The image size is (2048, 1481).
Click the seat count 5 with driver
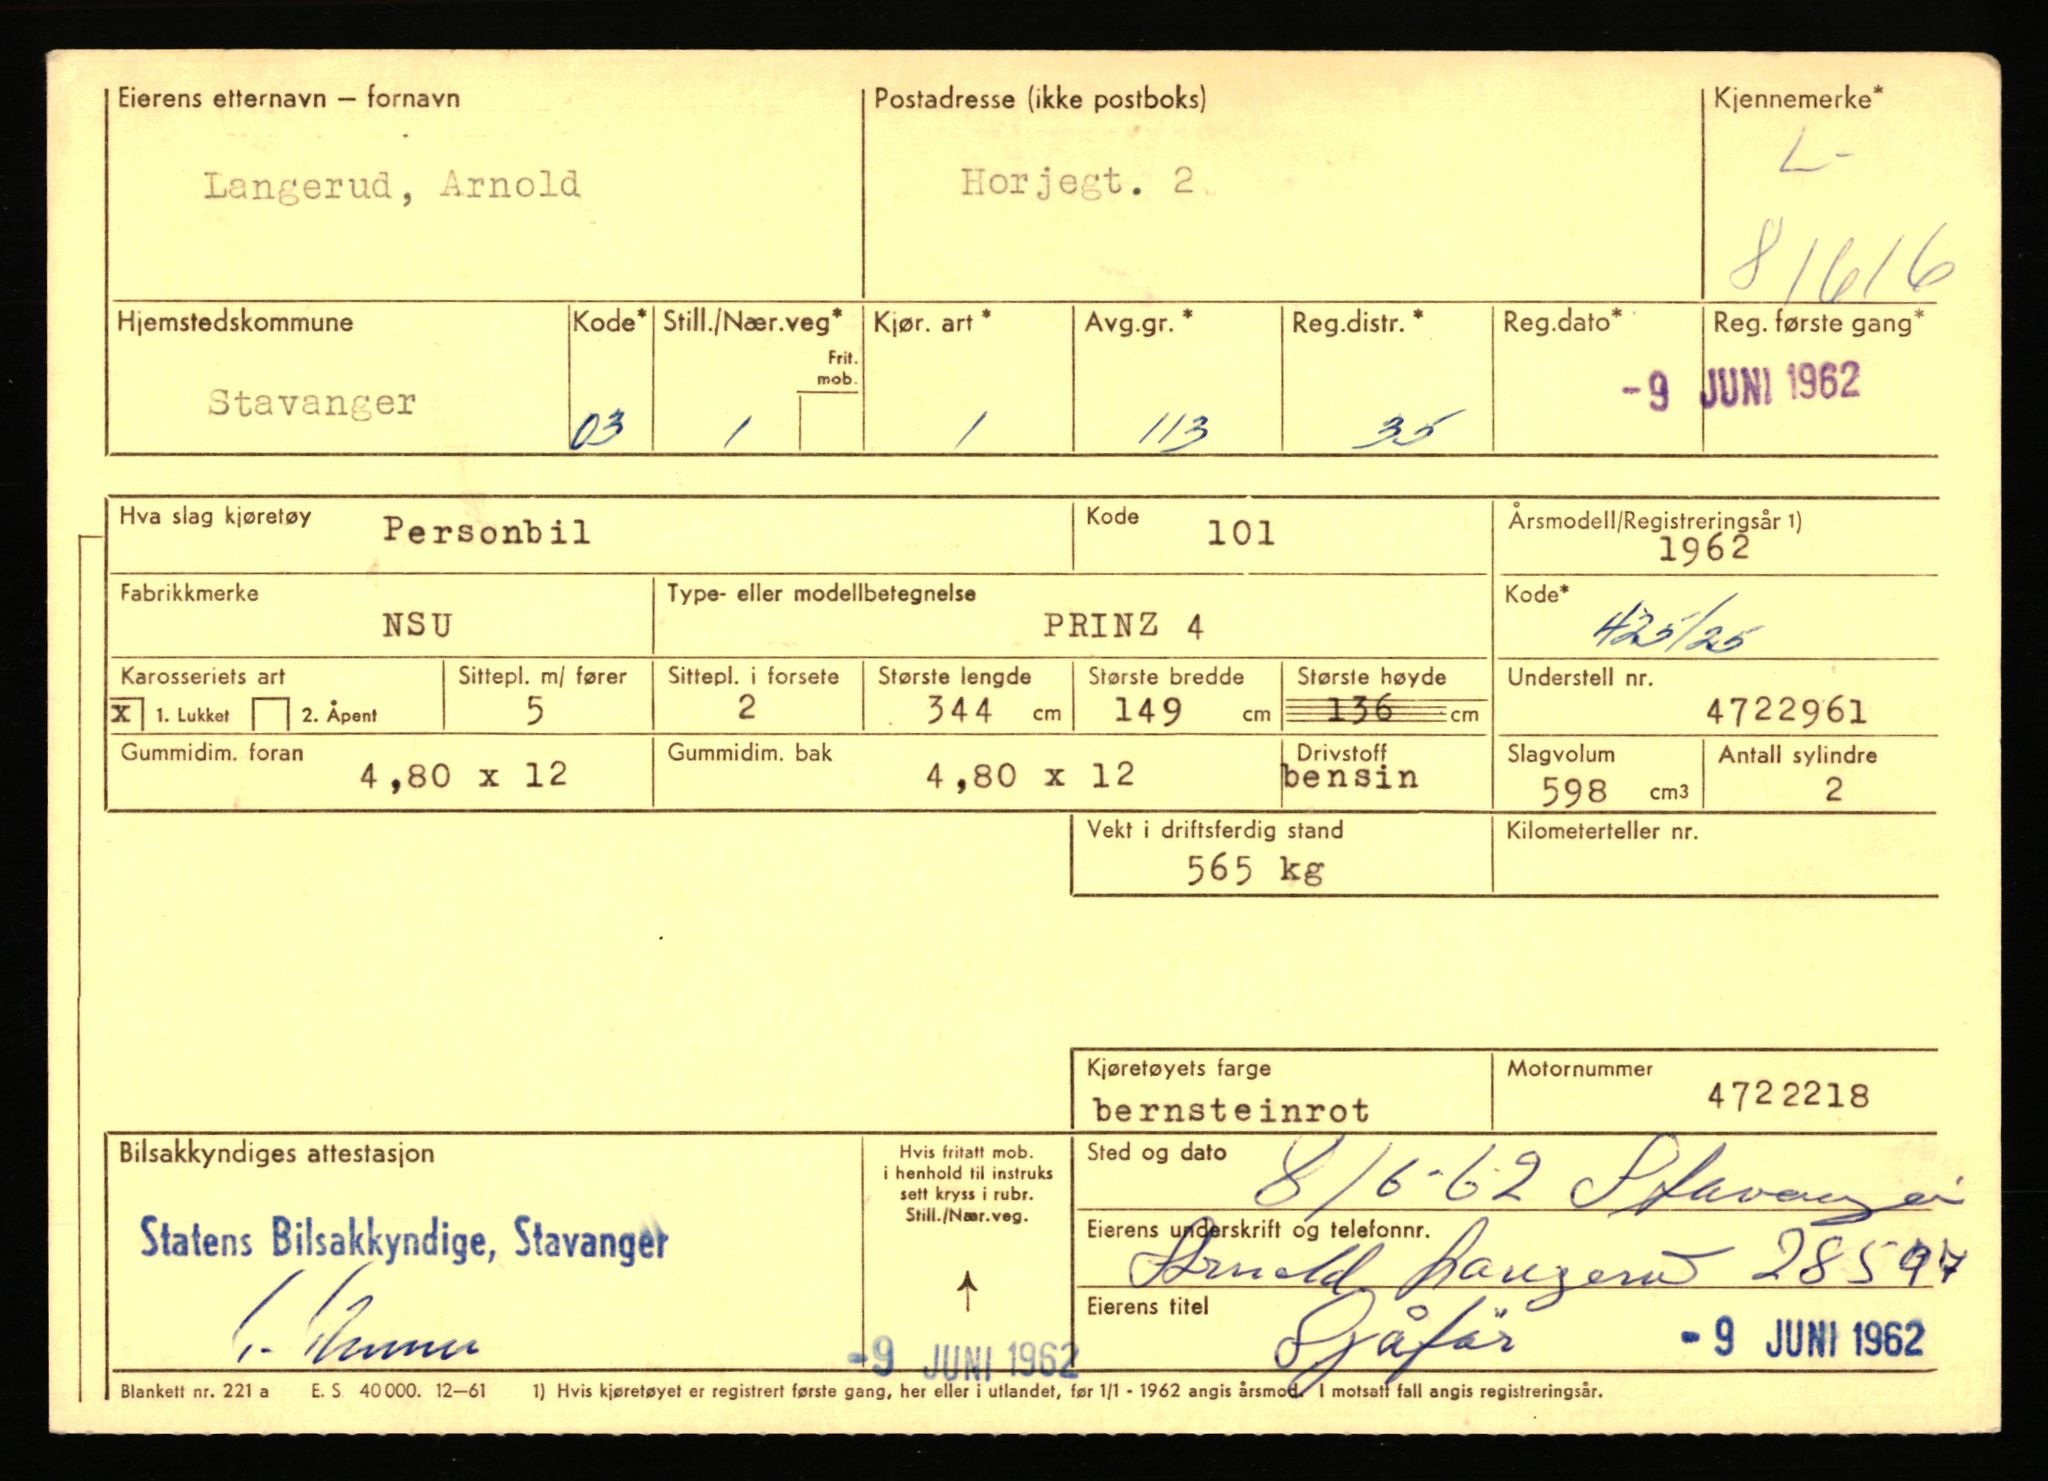(535, 711)
